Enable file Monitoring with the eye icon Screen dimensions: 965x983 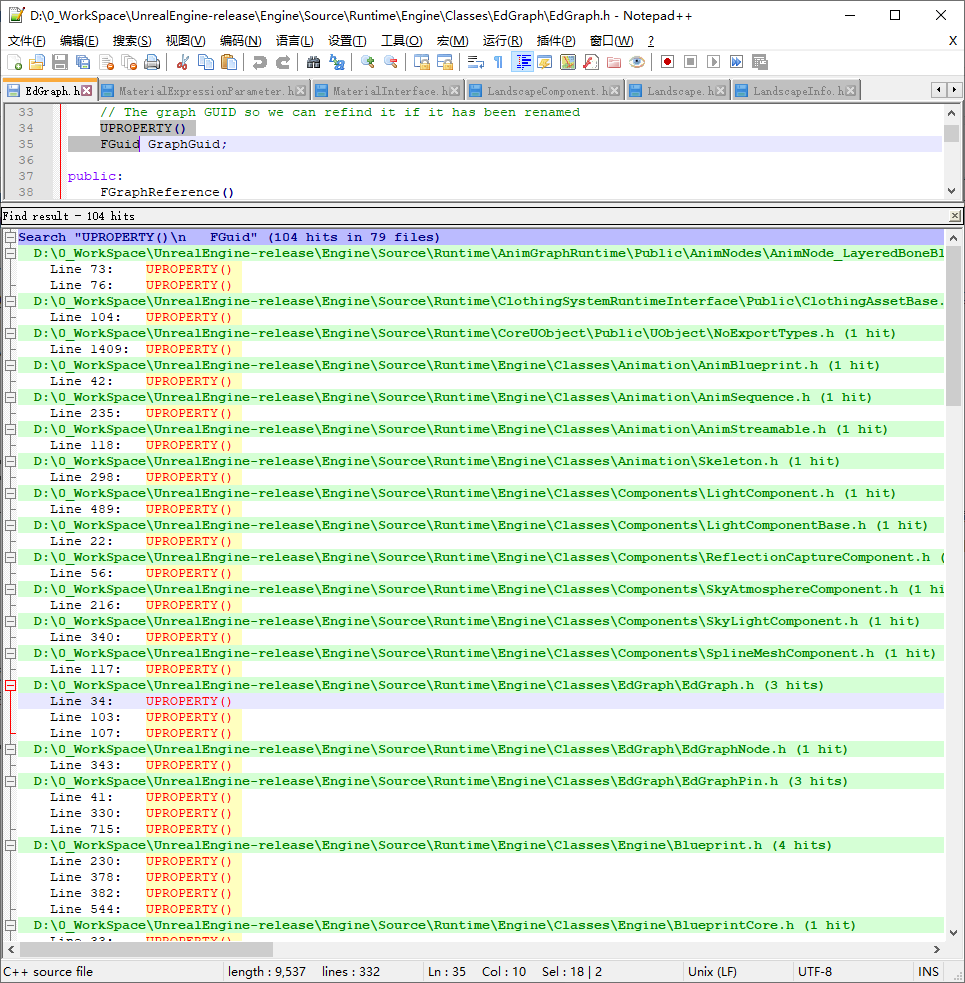[x=634, y=61]
